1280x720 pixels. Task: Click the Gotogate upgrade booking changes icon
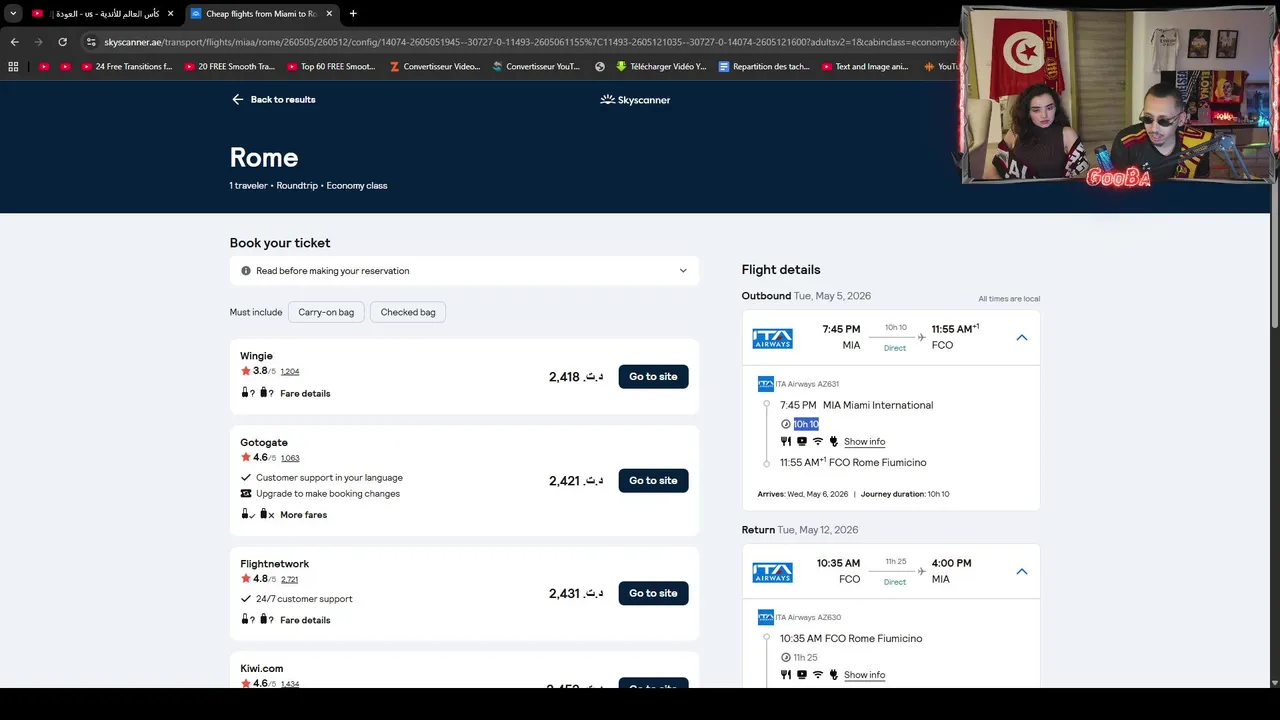point(246,494)
